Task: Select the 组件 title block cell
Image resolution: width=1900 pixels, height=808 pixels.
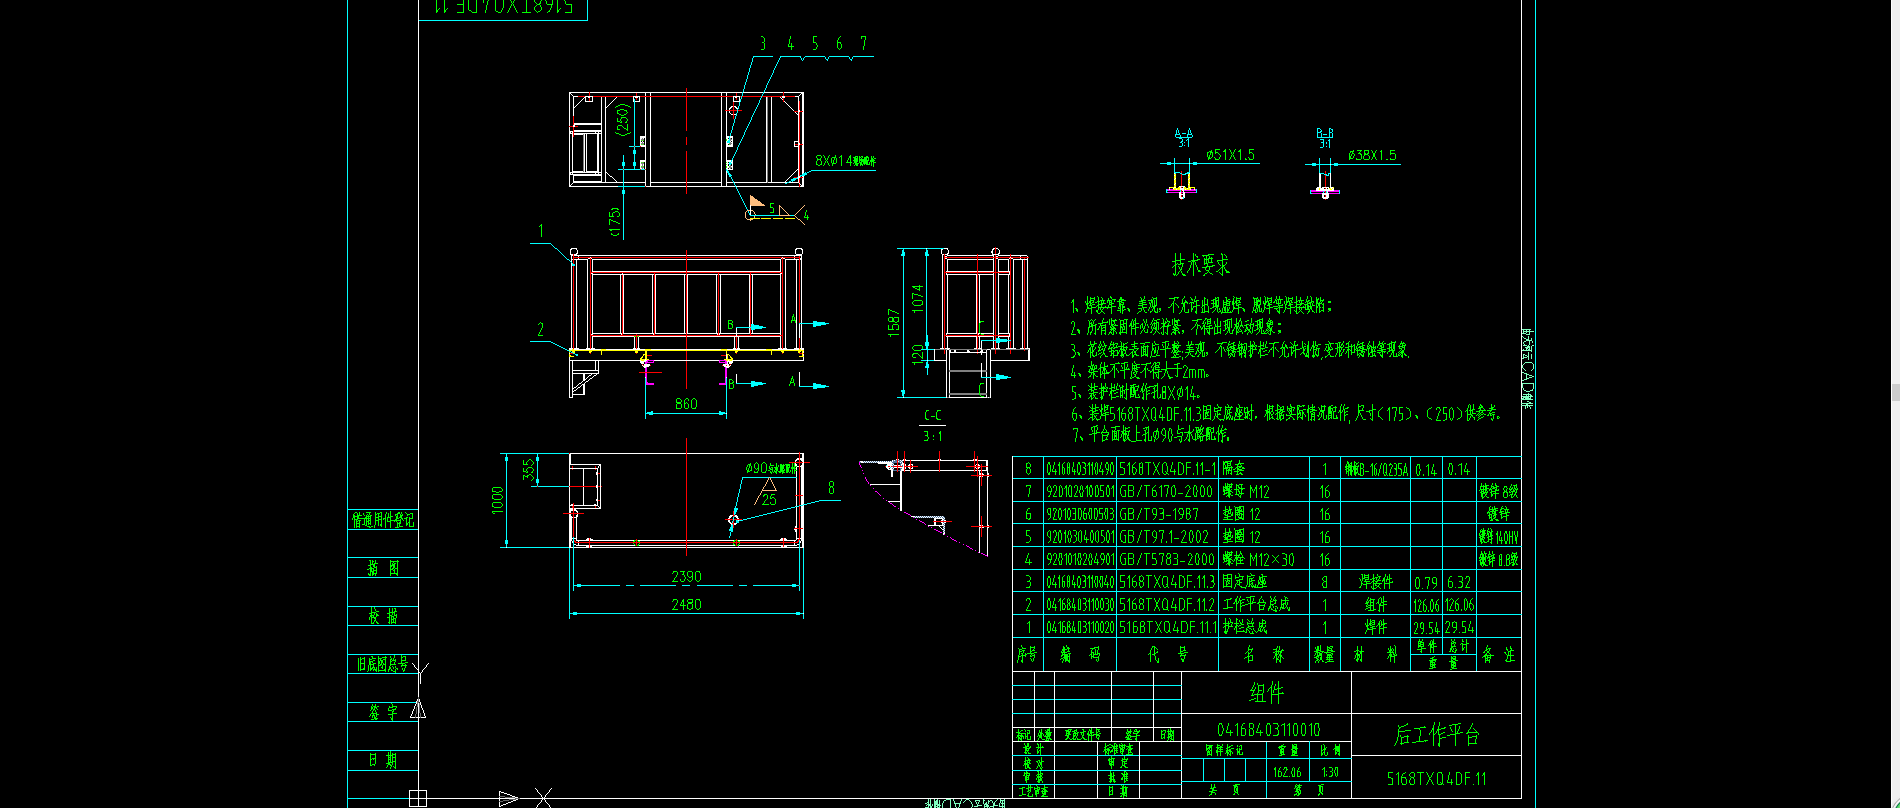Action: (1266, 692)
